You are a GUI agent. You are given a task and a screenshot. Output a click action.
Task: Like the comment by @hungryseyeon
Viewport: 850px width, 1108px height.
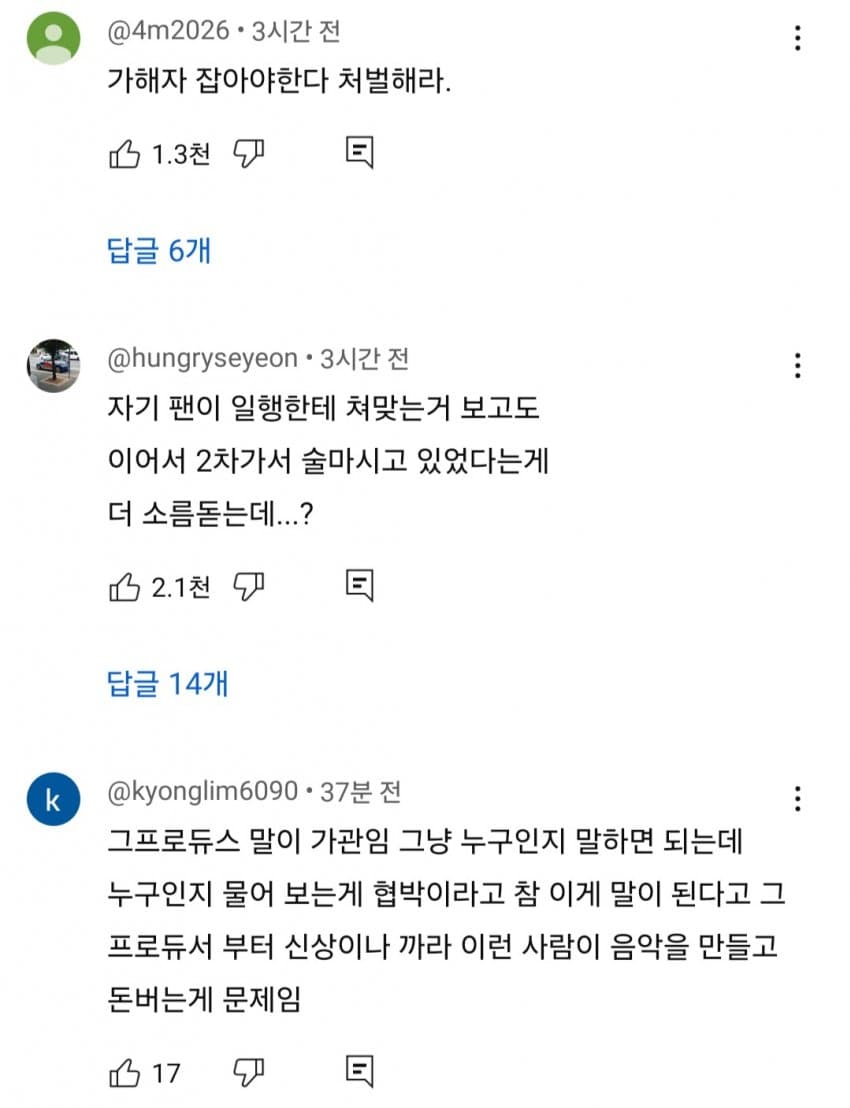[x=124, y=587]
